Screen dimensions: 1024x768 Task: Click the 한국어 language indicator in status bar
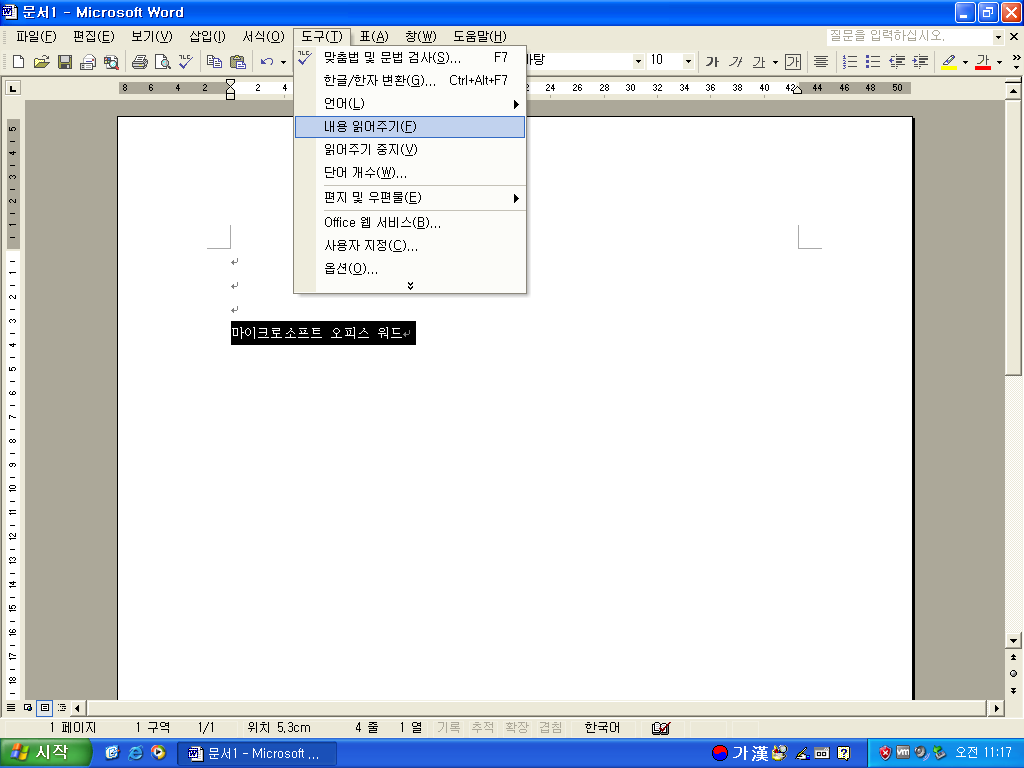pyautogui.click(x=601, y=728)
